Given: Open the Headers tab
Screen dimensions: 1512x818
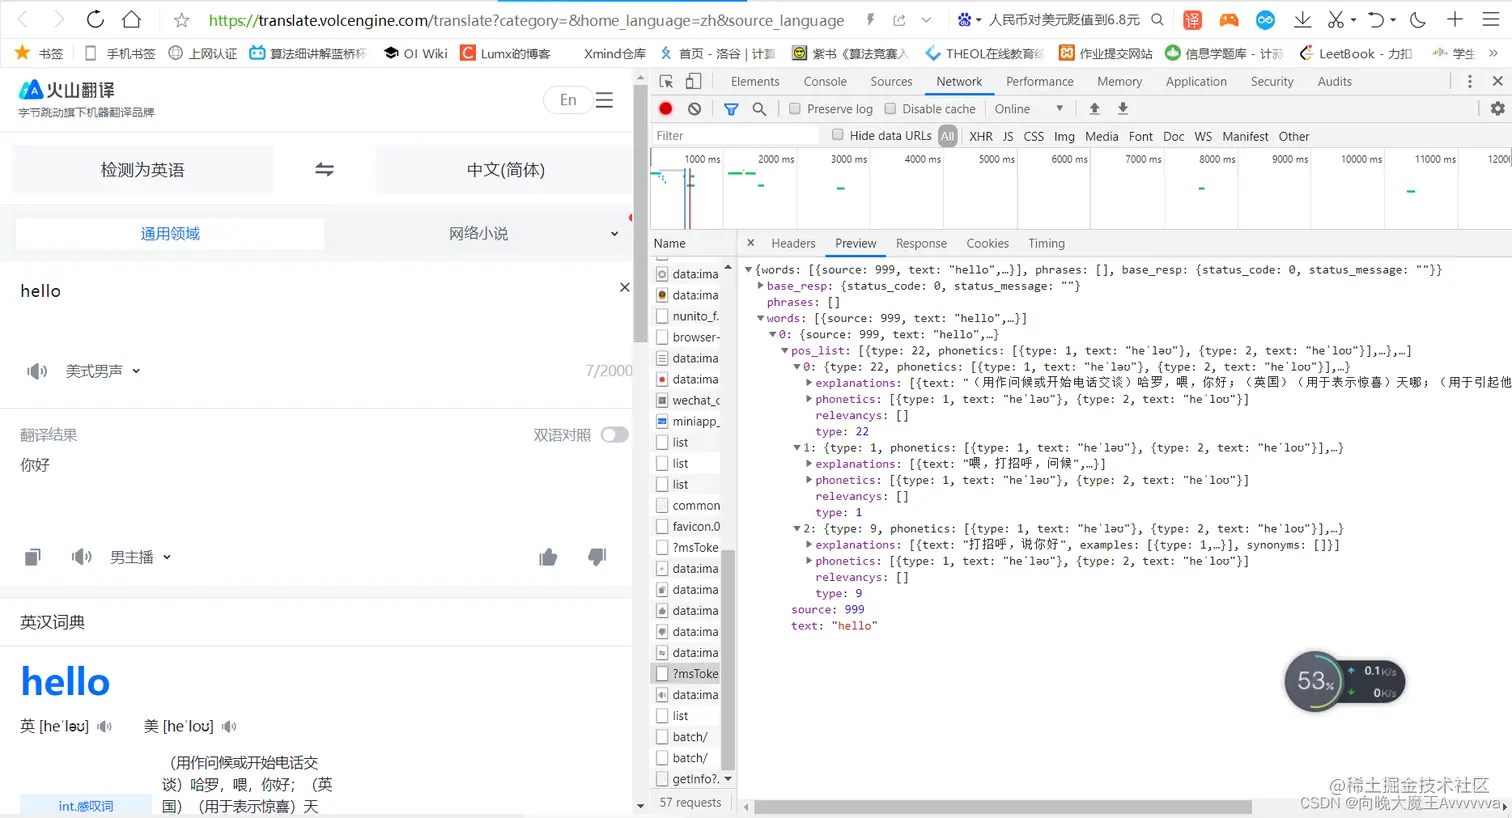Looking at the screenshot, I should 793,243.
